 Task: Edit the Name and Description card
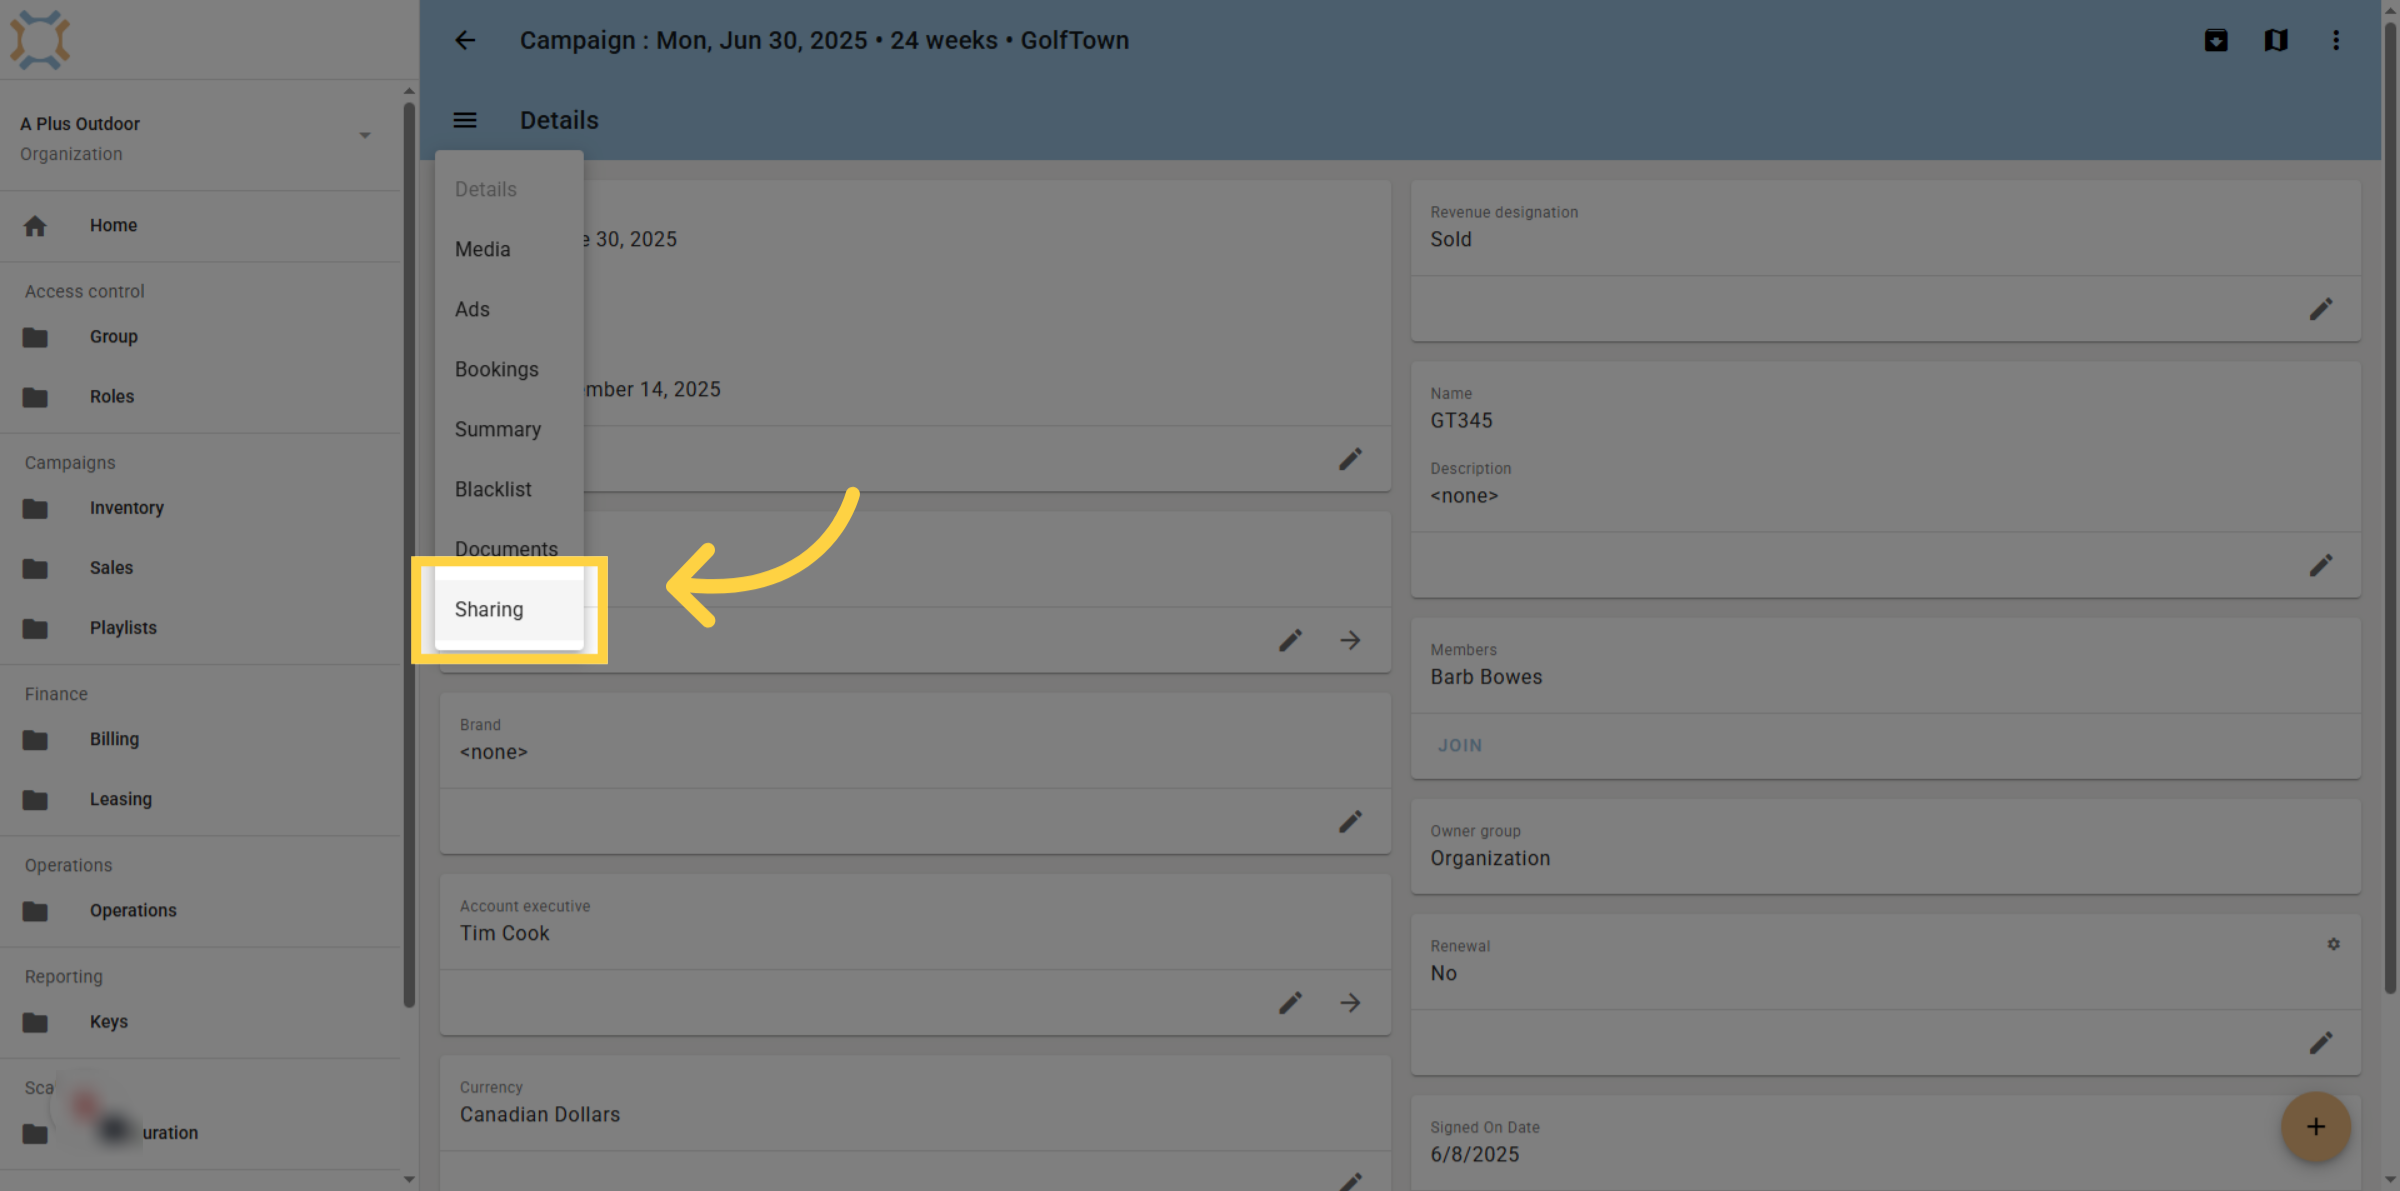pos(2321,565)
